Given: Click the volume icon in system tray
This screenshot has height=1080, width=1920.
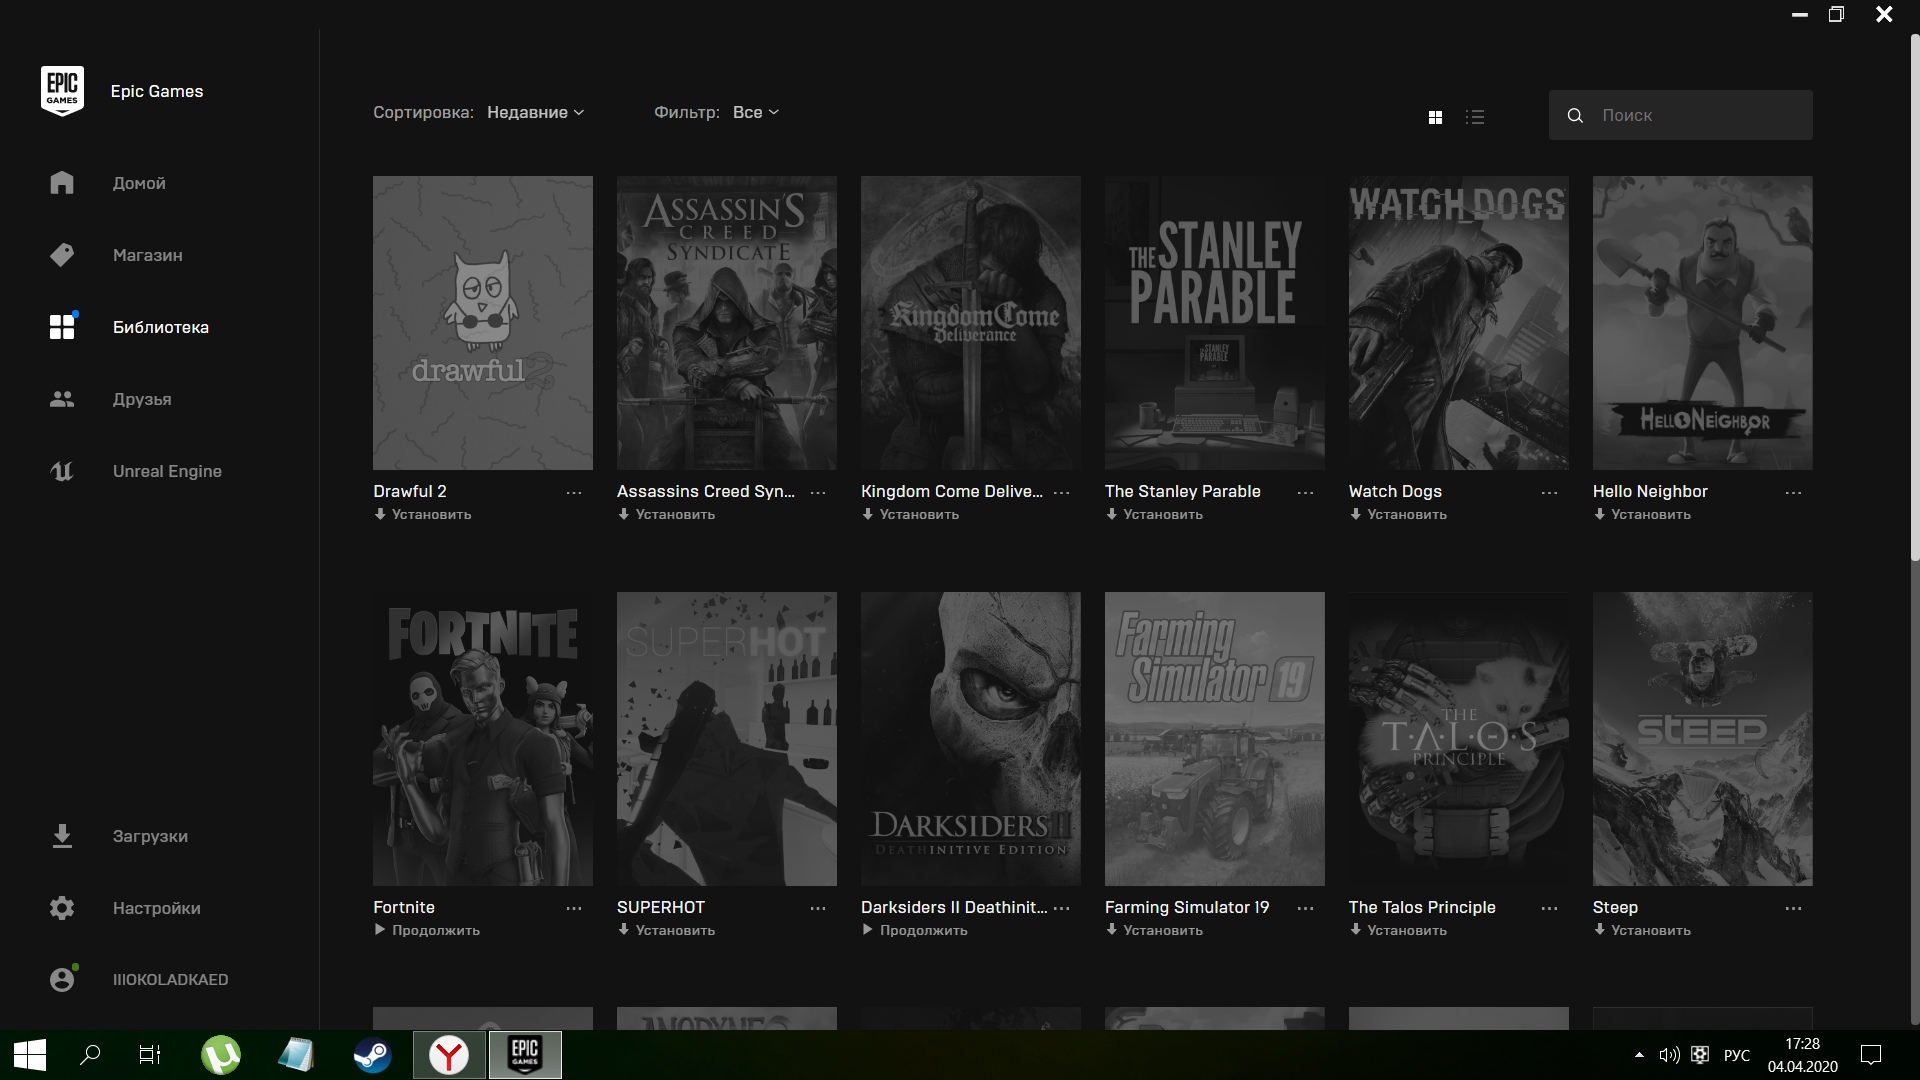Looking at the screenshot, I should click(1669, 1055).
